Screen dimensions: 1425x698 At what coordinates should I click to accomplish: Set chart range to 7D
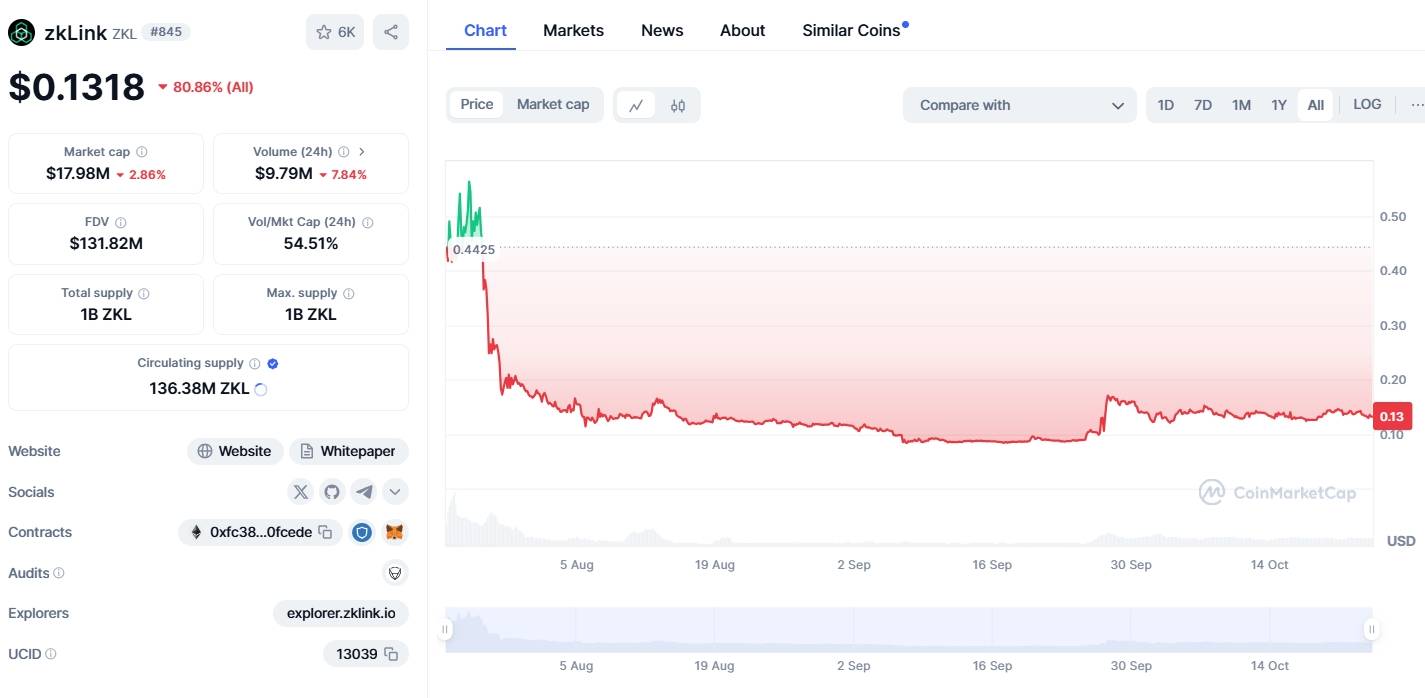(1203, 105)
